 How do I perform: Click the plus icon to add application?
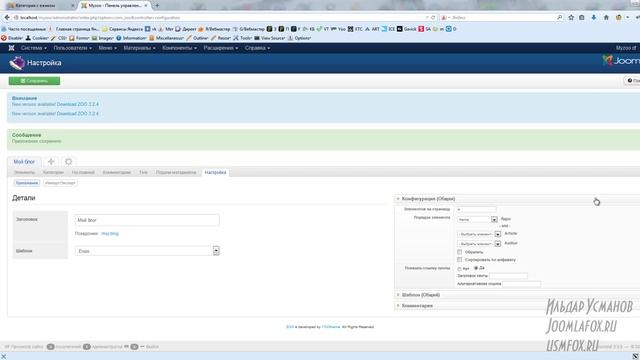(x=51, y=162)
